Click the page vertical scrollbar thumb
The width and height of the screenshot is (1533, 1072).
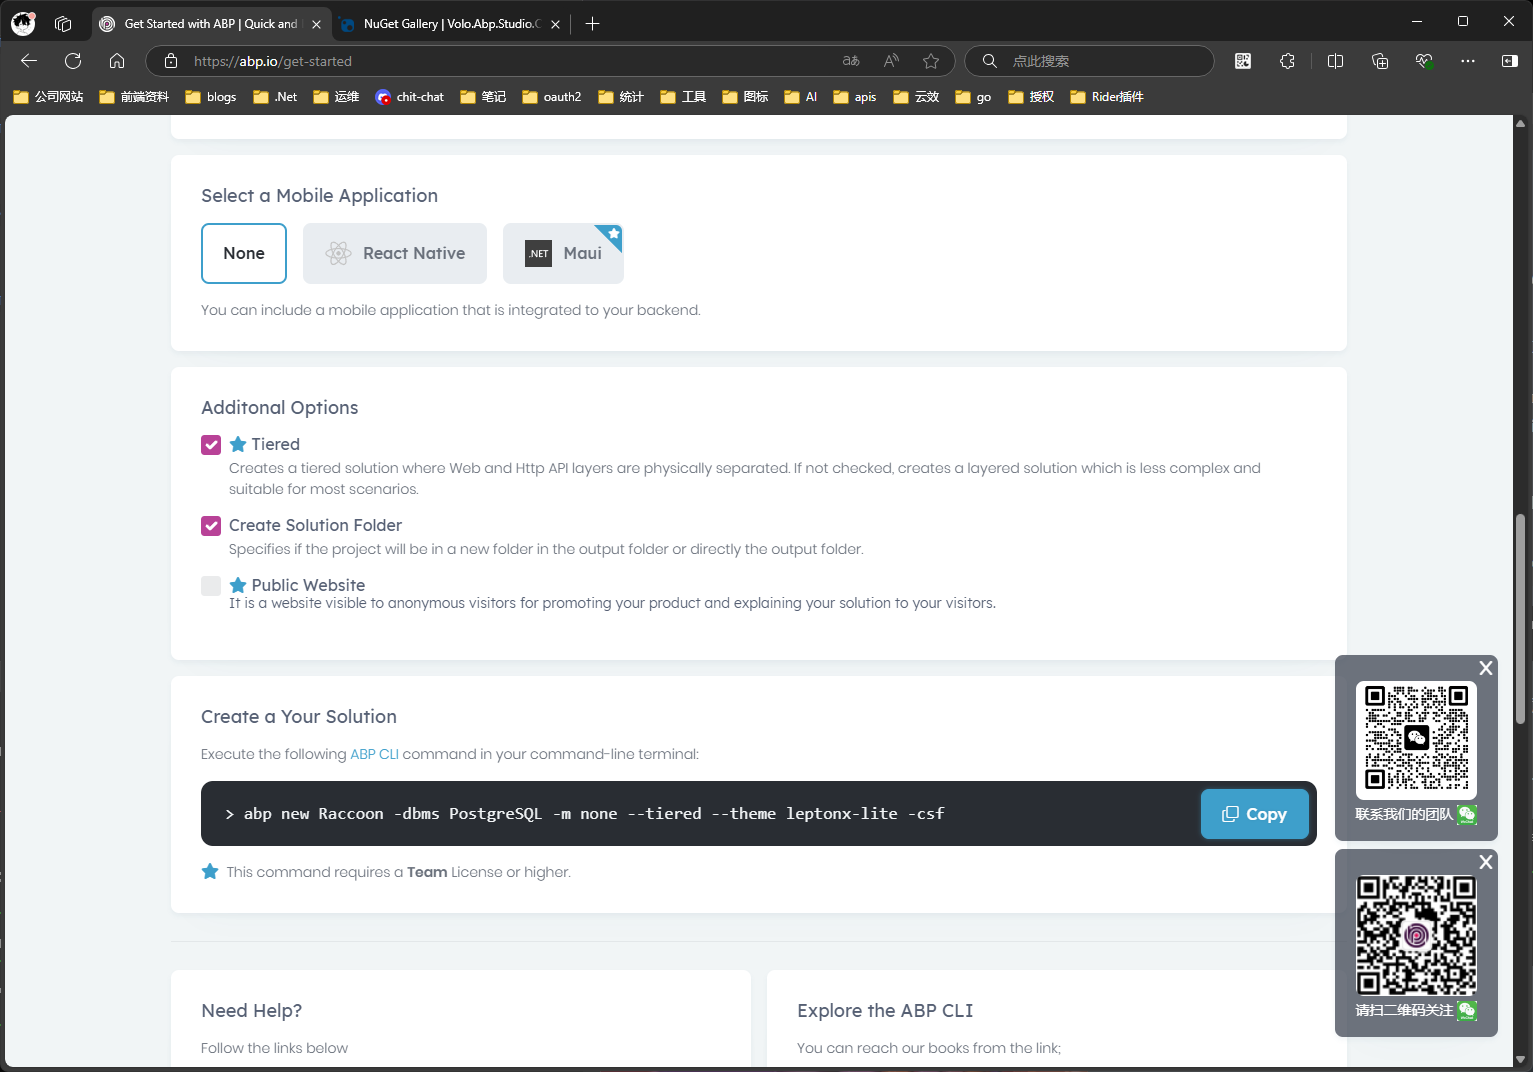coord(1521,619)
